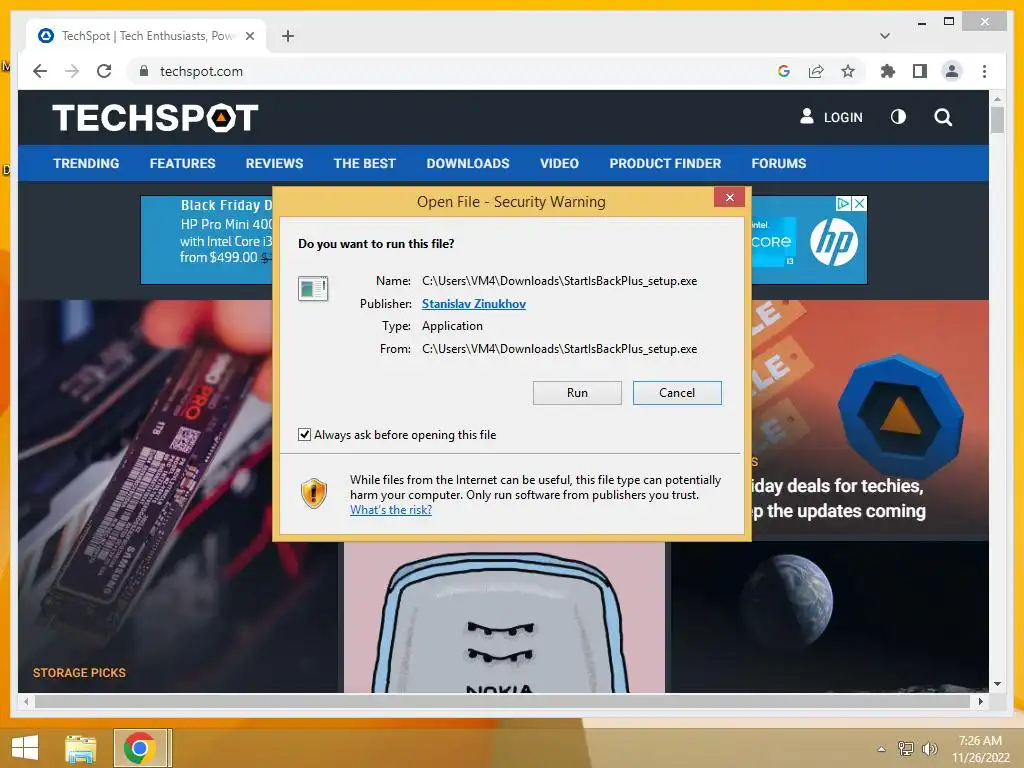Click the horizontal scrollbar left arrow
Viewport: 1024px width, 768px height.
26,701
